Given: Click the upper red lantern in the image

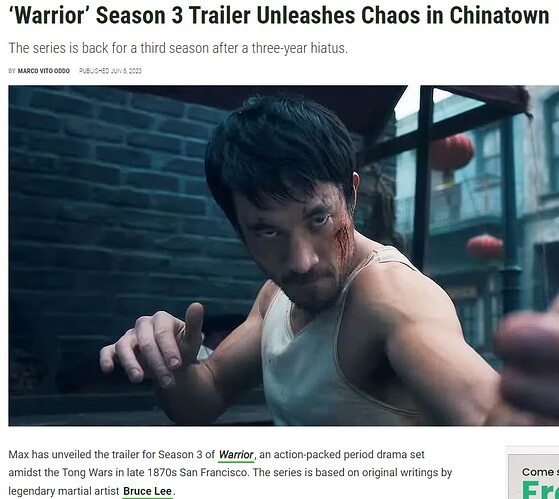Looking at the screenshot, I should [452, 153].
